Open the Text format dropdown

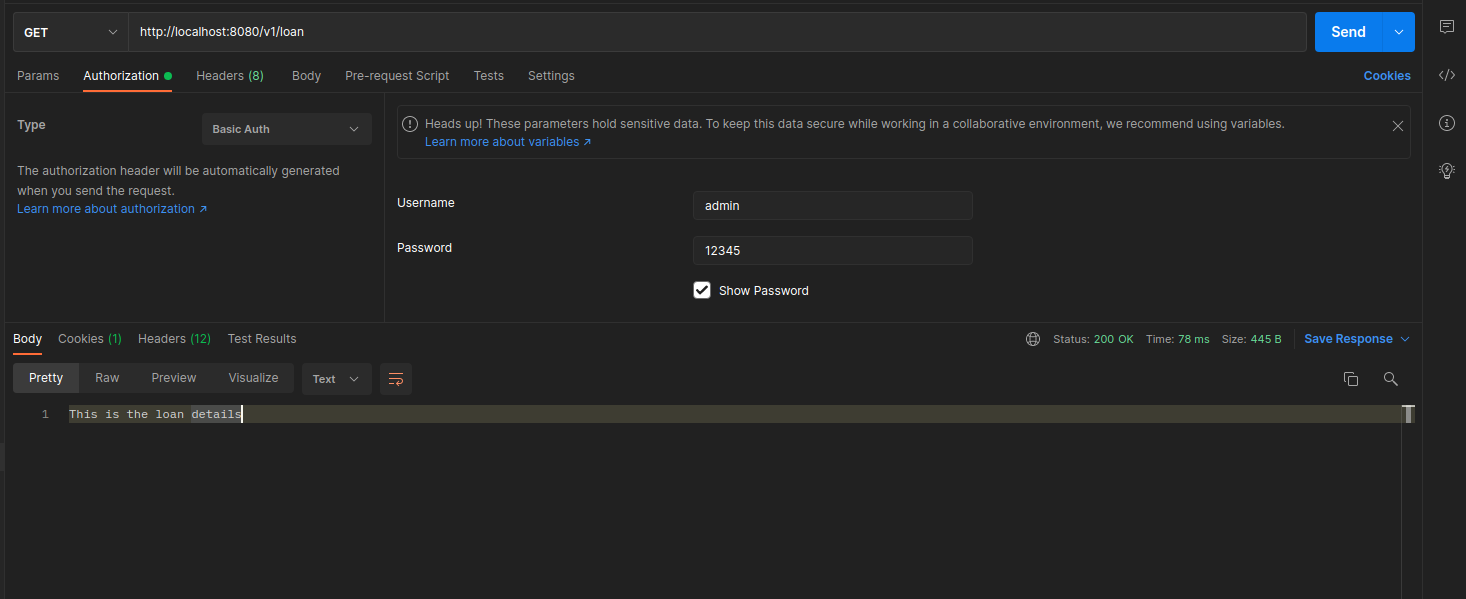coord(336,379)
